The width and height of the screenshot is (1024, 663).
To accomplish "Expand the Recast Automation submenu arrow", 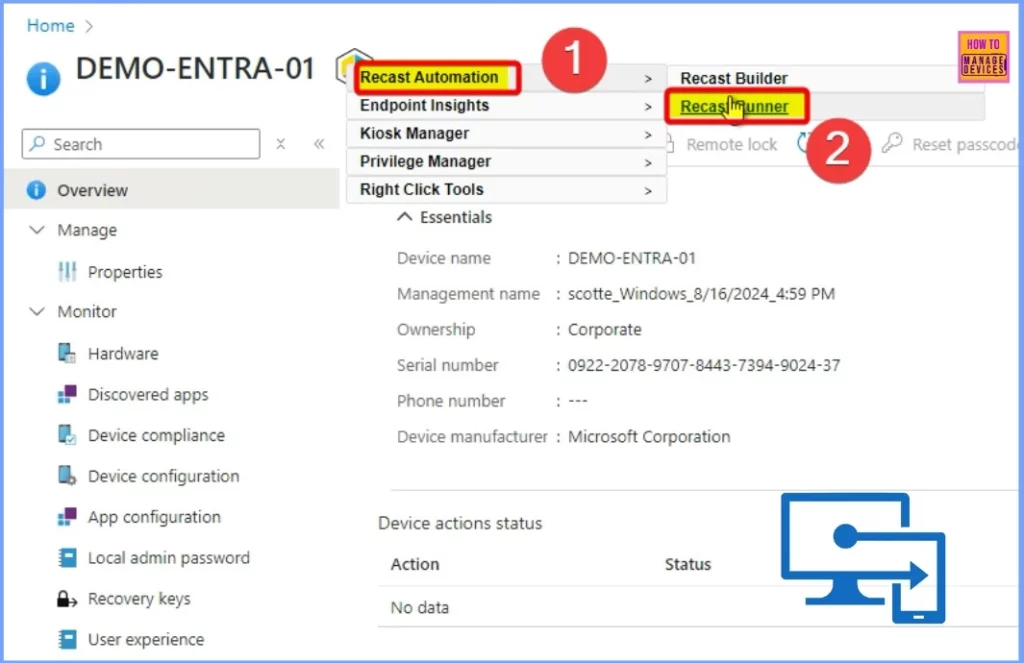I will point(648,78).
